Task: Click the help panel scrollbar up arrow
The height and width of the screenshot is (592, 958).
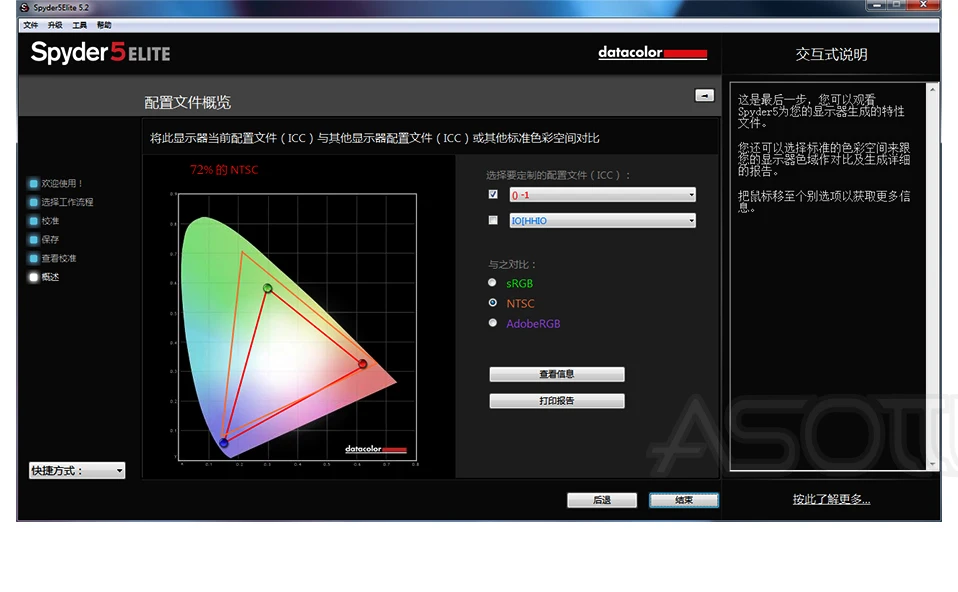Action: (x=932, y=89)
